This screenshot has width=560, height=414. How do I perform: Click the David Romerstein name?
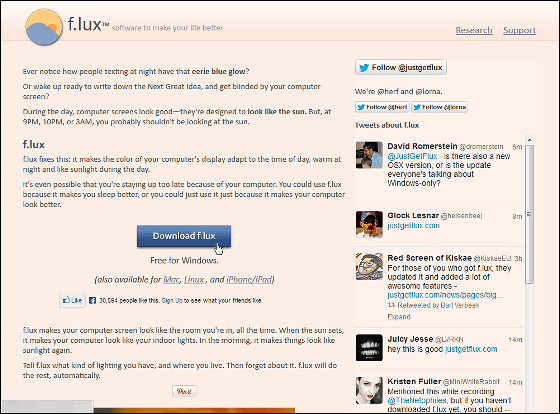pos(422,146)
